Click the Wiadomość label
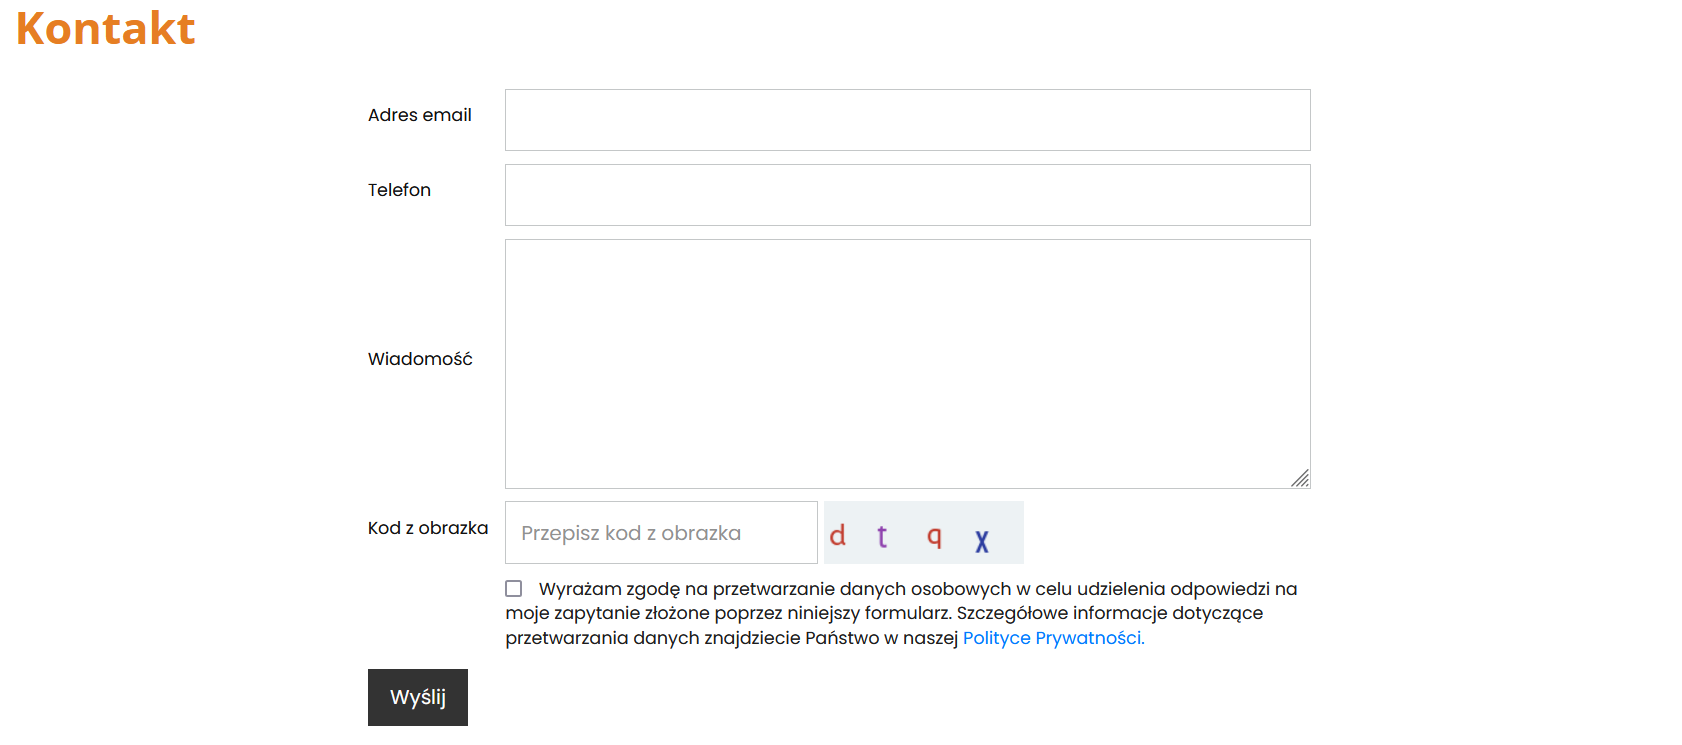 (420, 359)
